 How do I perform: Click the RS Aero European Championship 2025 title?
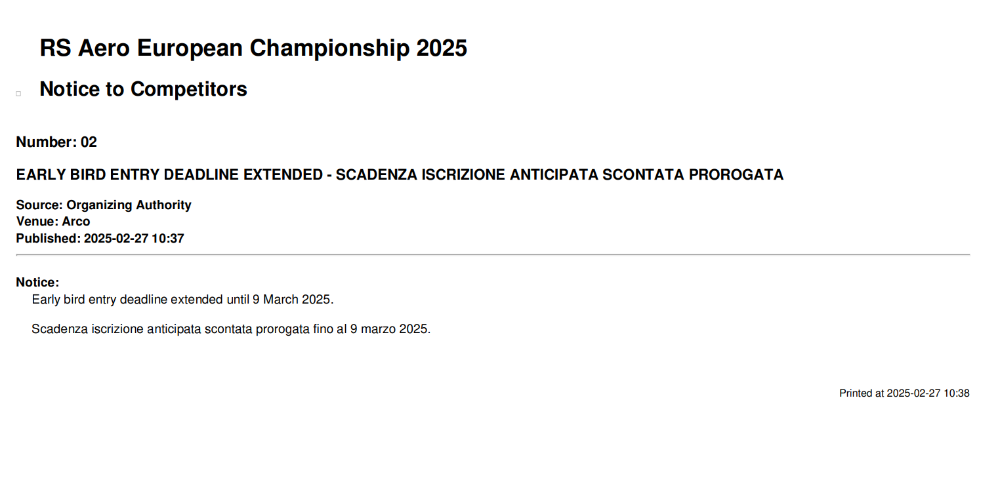coord(253,48)
